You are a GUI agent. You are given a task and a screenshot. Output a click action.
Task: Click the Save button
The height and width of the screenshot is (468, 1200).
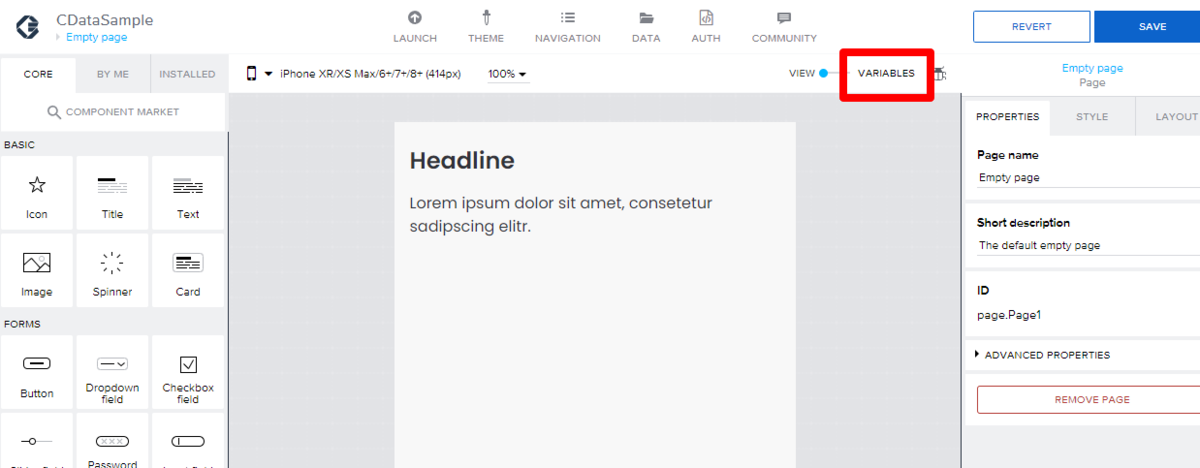[1147, 27]
